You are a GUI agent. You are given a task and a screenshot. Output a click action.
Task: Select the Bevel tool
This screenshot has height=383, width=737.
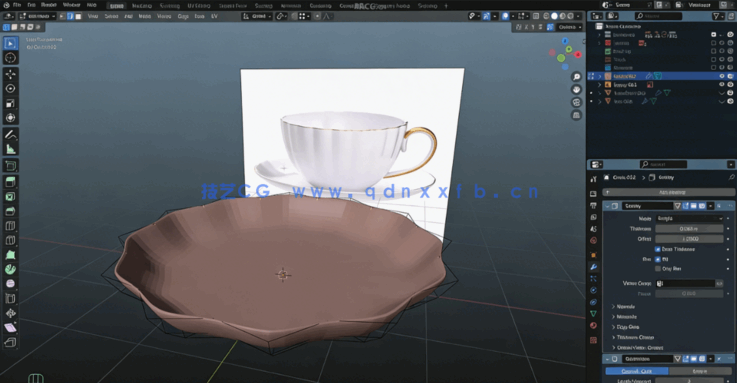[10, 211]
